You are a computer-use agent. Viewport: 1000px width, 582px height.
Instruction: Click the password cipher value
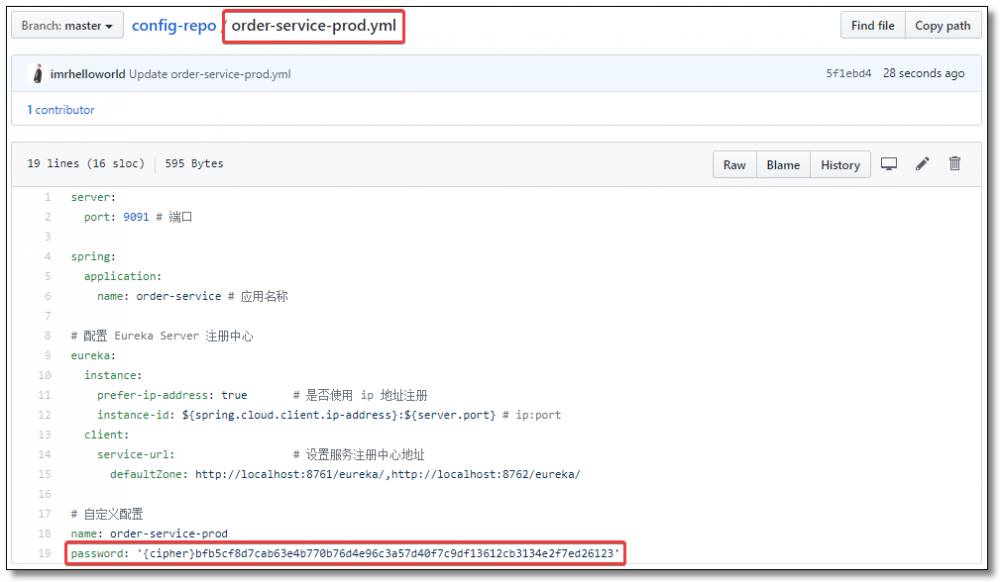(378, 553)
